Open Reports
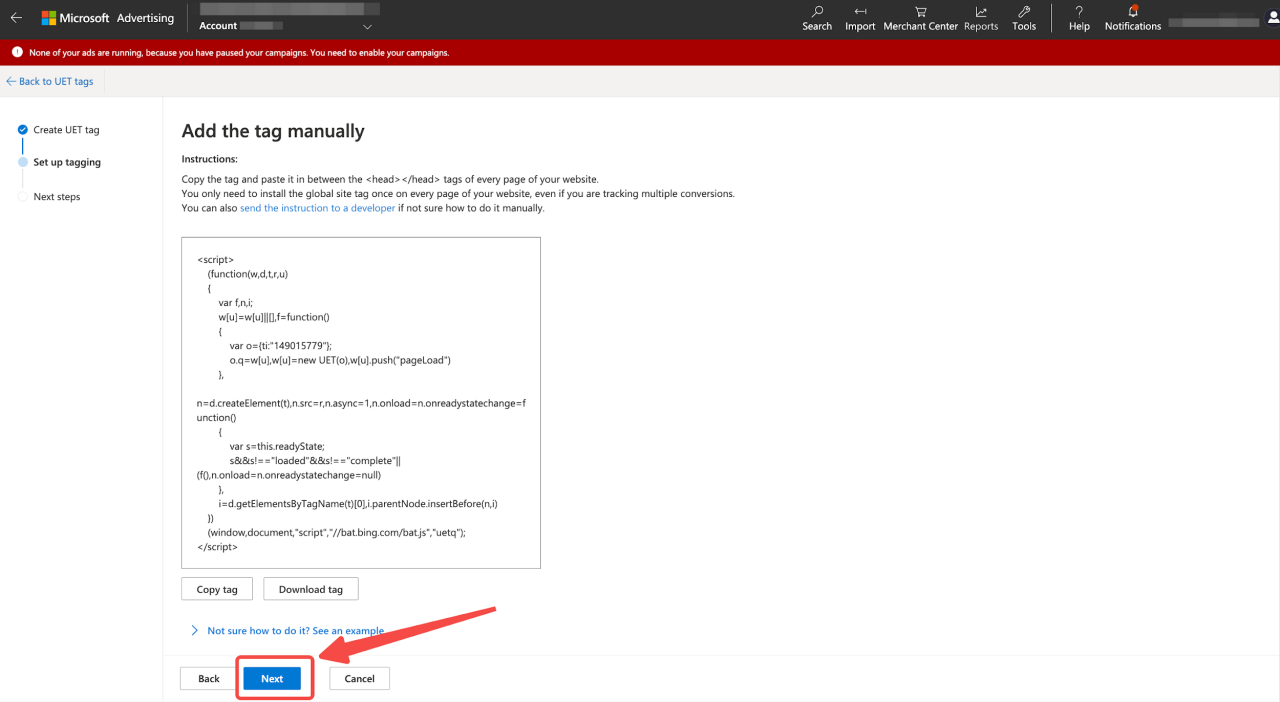This screenshot has width=1280, height=702. tap(981, 18)
